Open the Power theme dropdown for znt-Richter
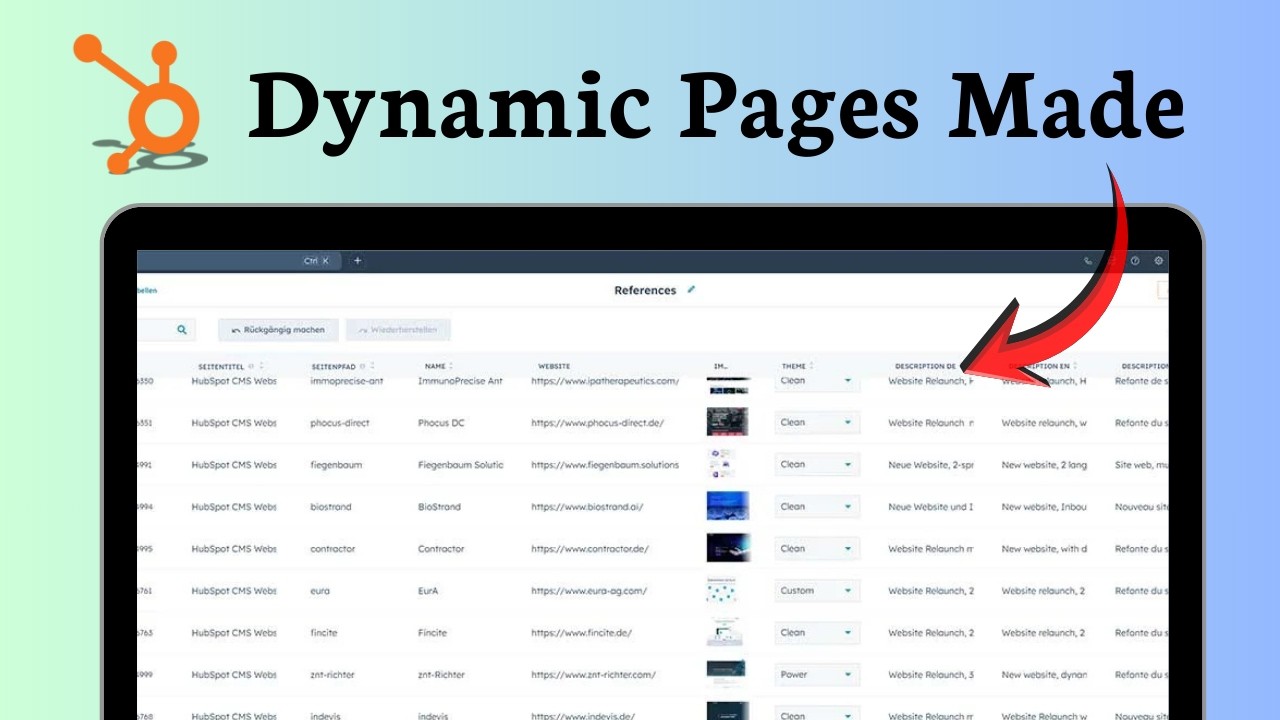This screenshot has height=720, width=1280. point(817,674)
